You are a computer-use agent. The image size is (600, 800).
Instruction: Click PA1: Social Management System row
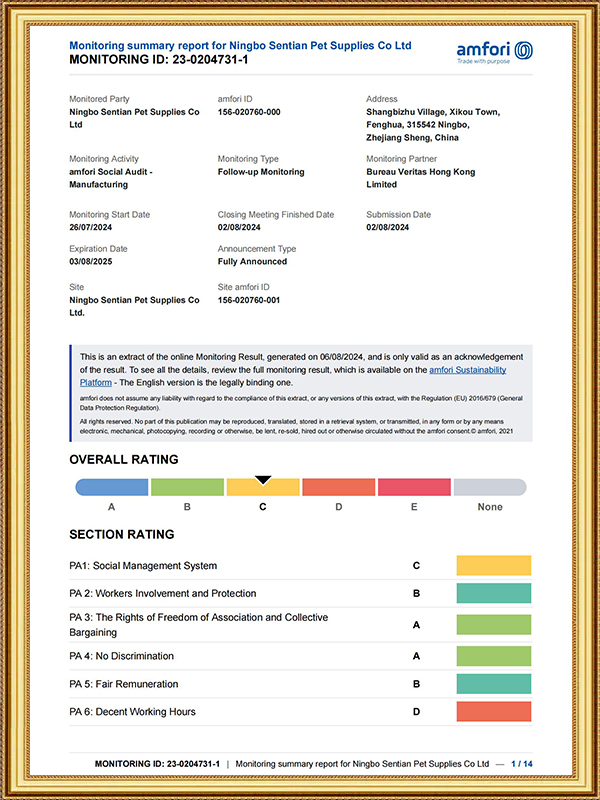pyautogui.click(x=301, y=565)
